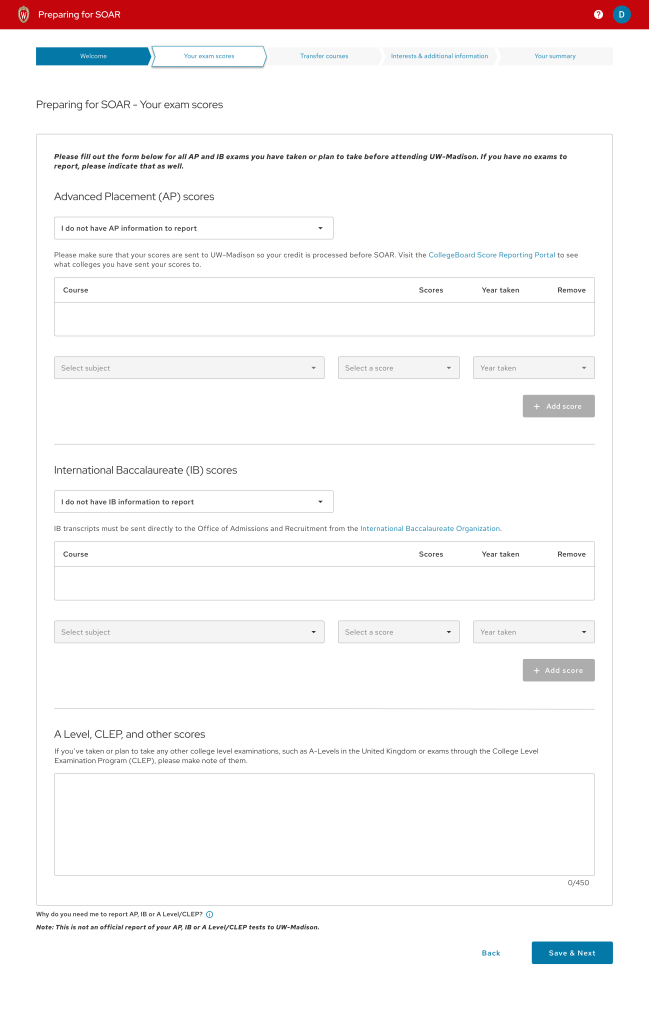Viewport: 649px width, 1024px height.
Task: Go to Interests & additional information
Action: (438, 56)
